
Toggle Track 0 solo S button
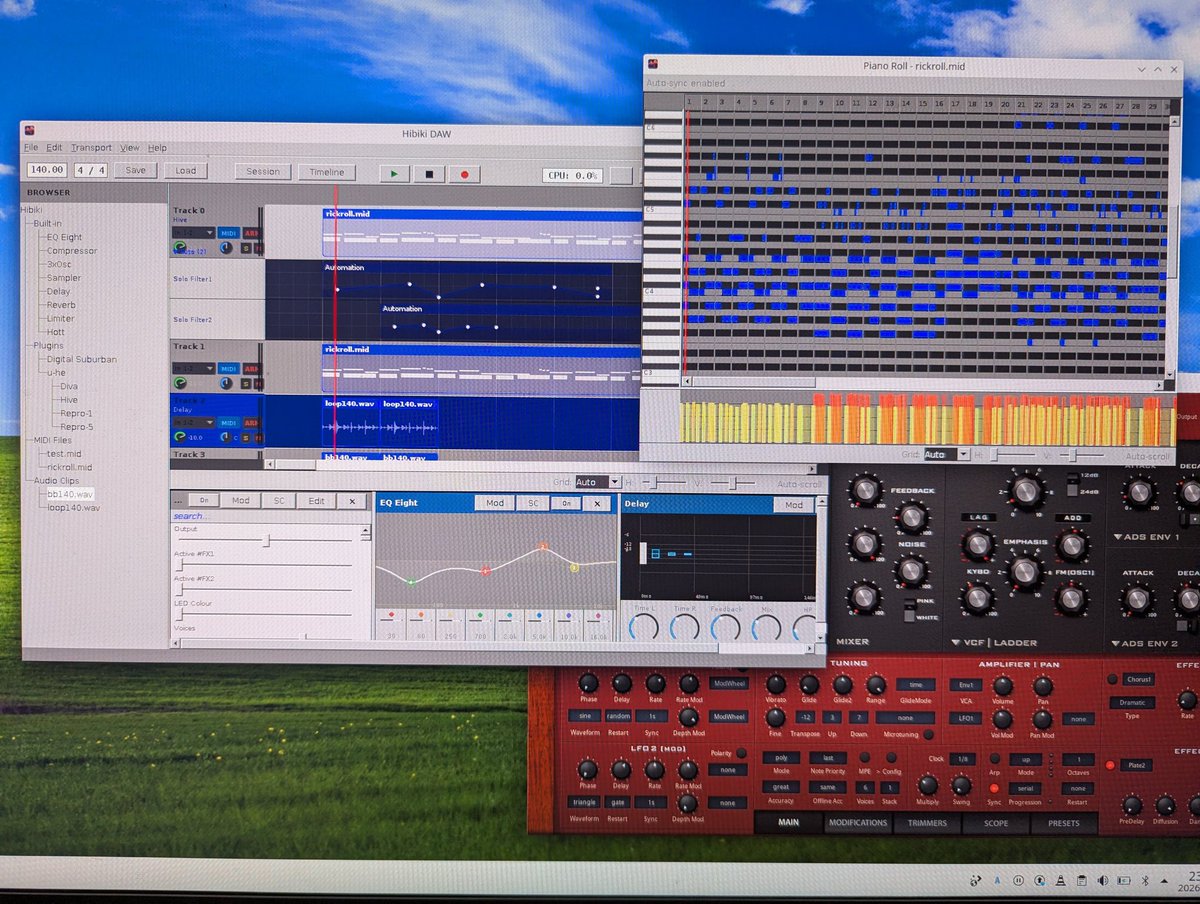coord(245,246)
